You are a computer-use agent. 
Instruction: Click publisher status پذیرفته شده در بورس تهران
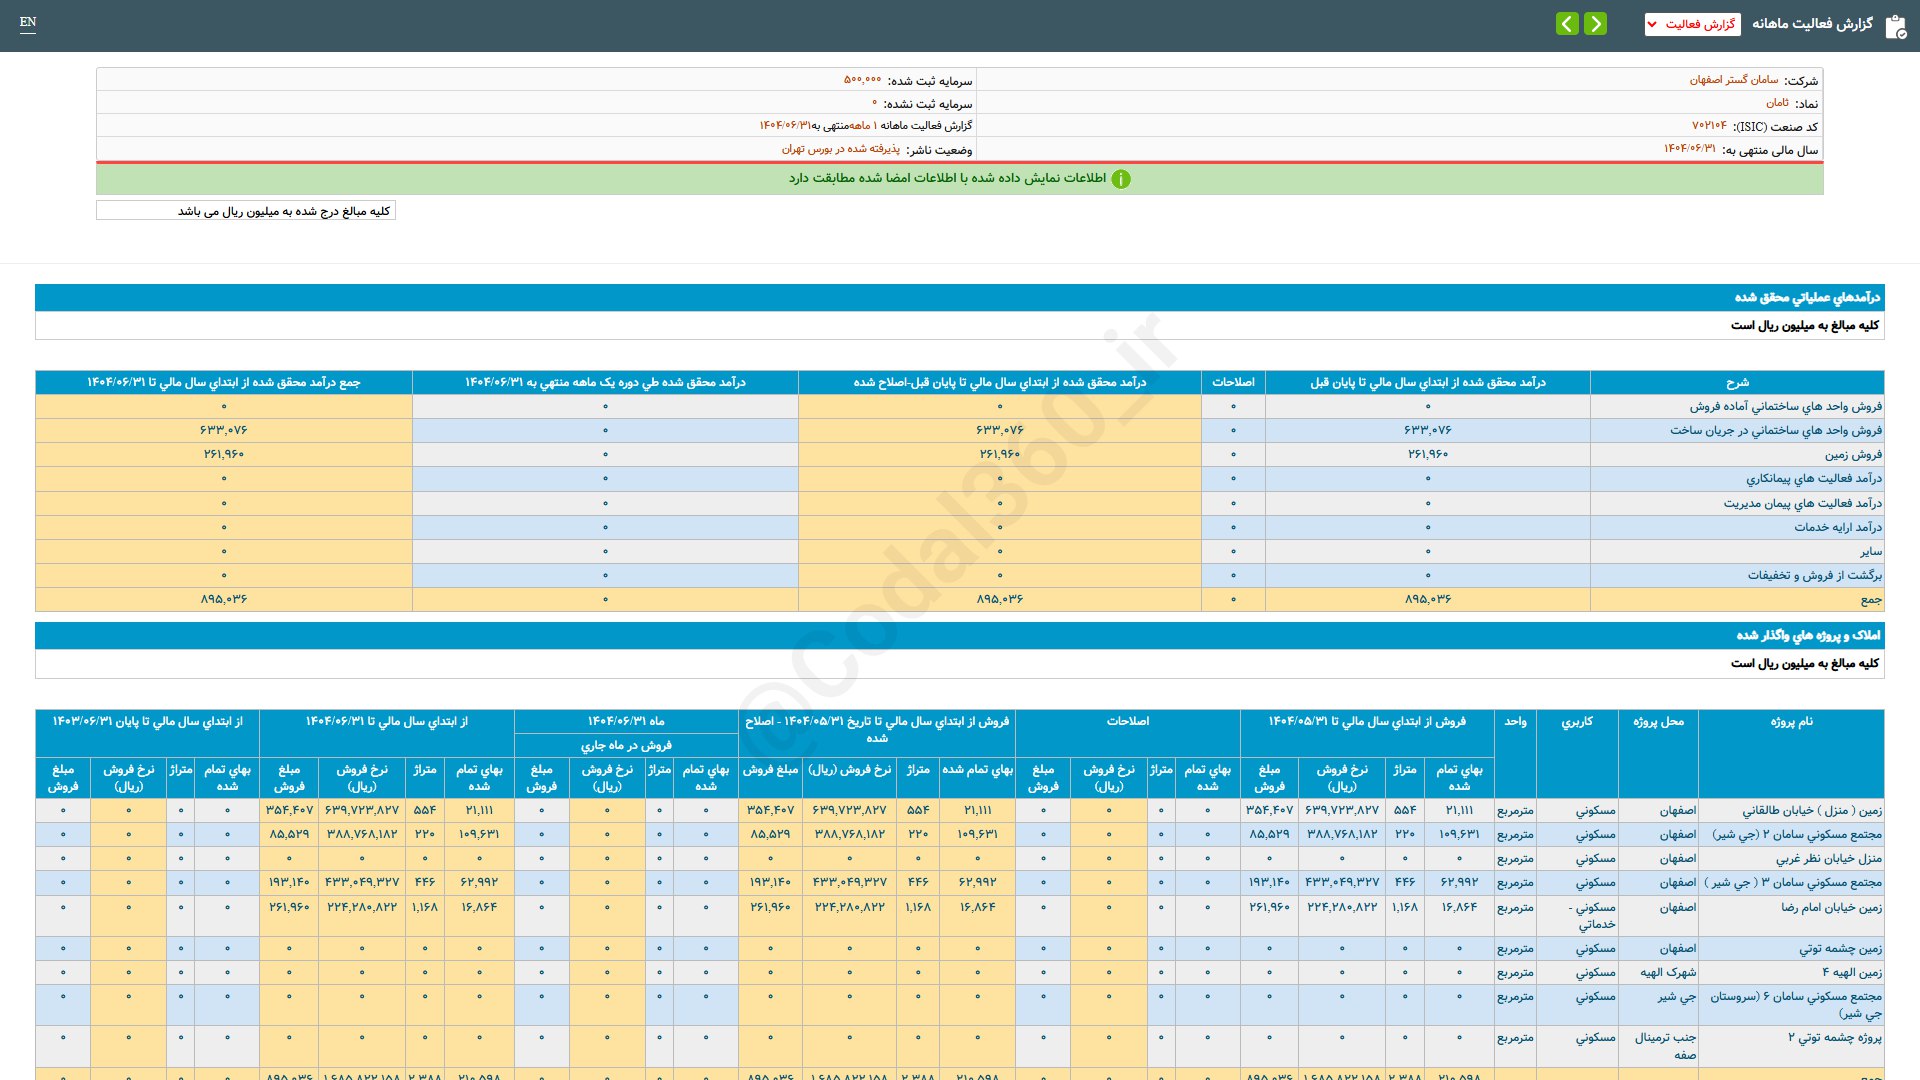(840, 149)
